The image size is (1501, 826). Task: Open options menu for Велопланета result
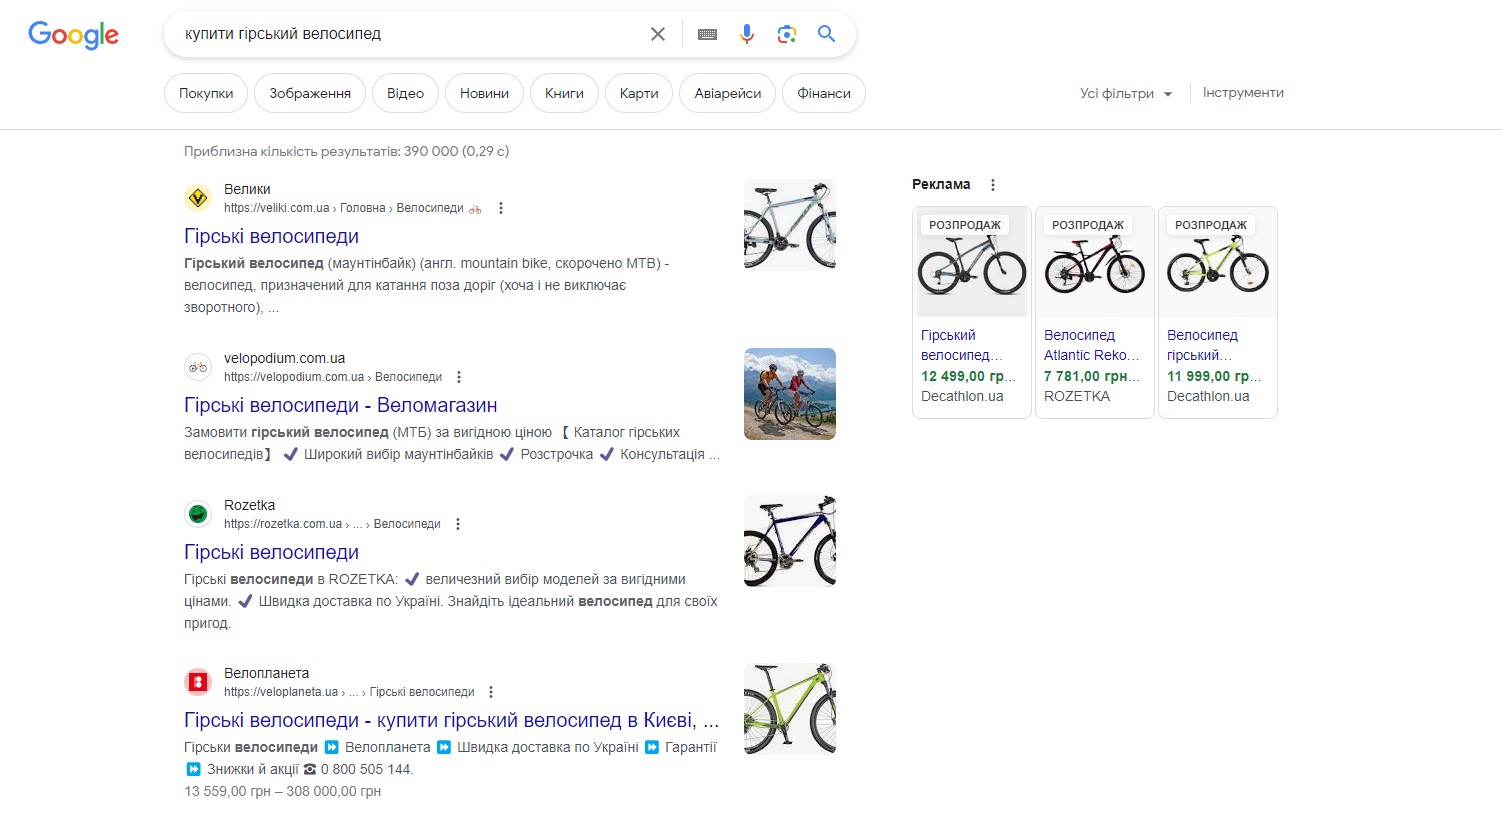(x=491, y=692)
